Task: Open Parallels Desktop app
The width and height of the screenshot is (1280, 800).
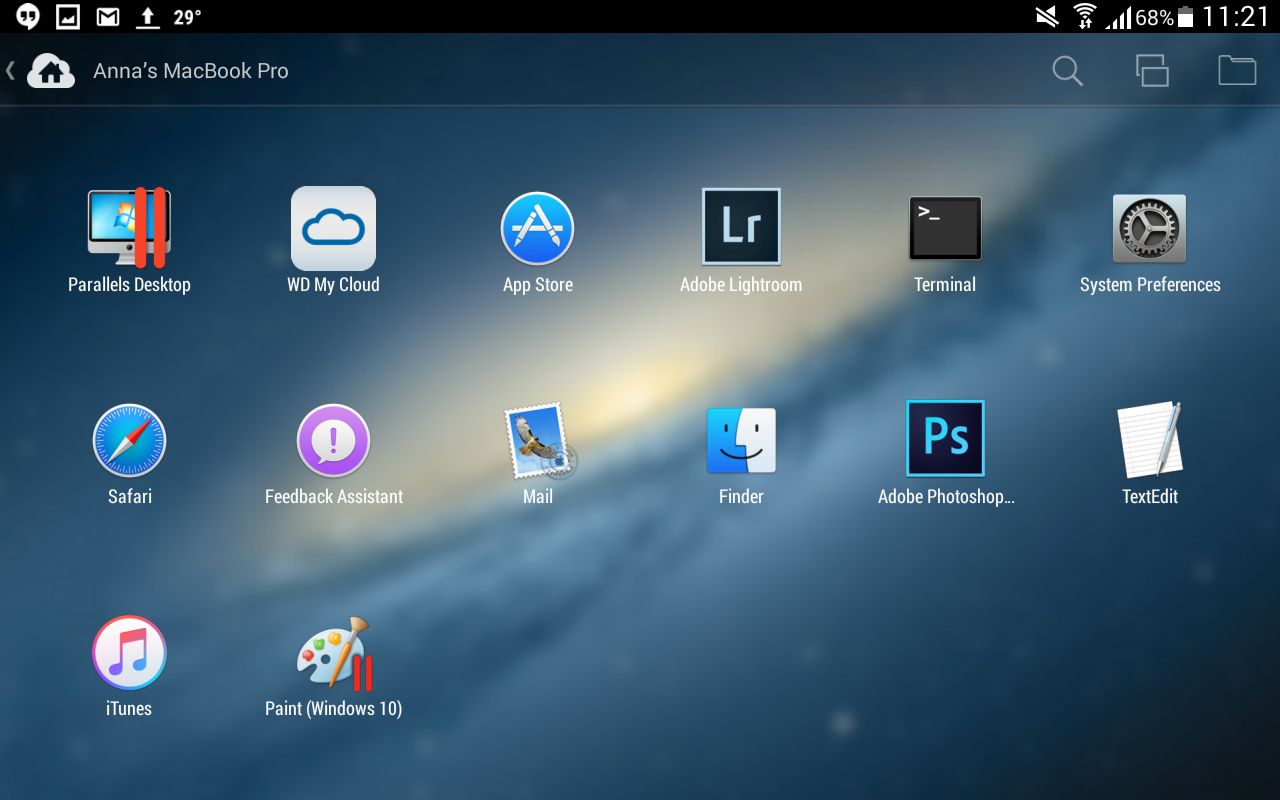Action: pyautogui.click(x=129, y=229)
